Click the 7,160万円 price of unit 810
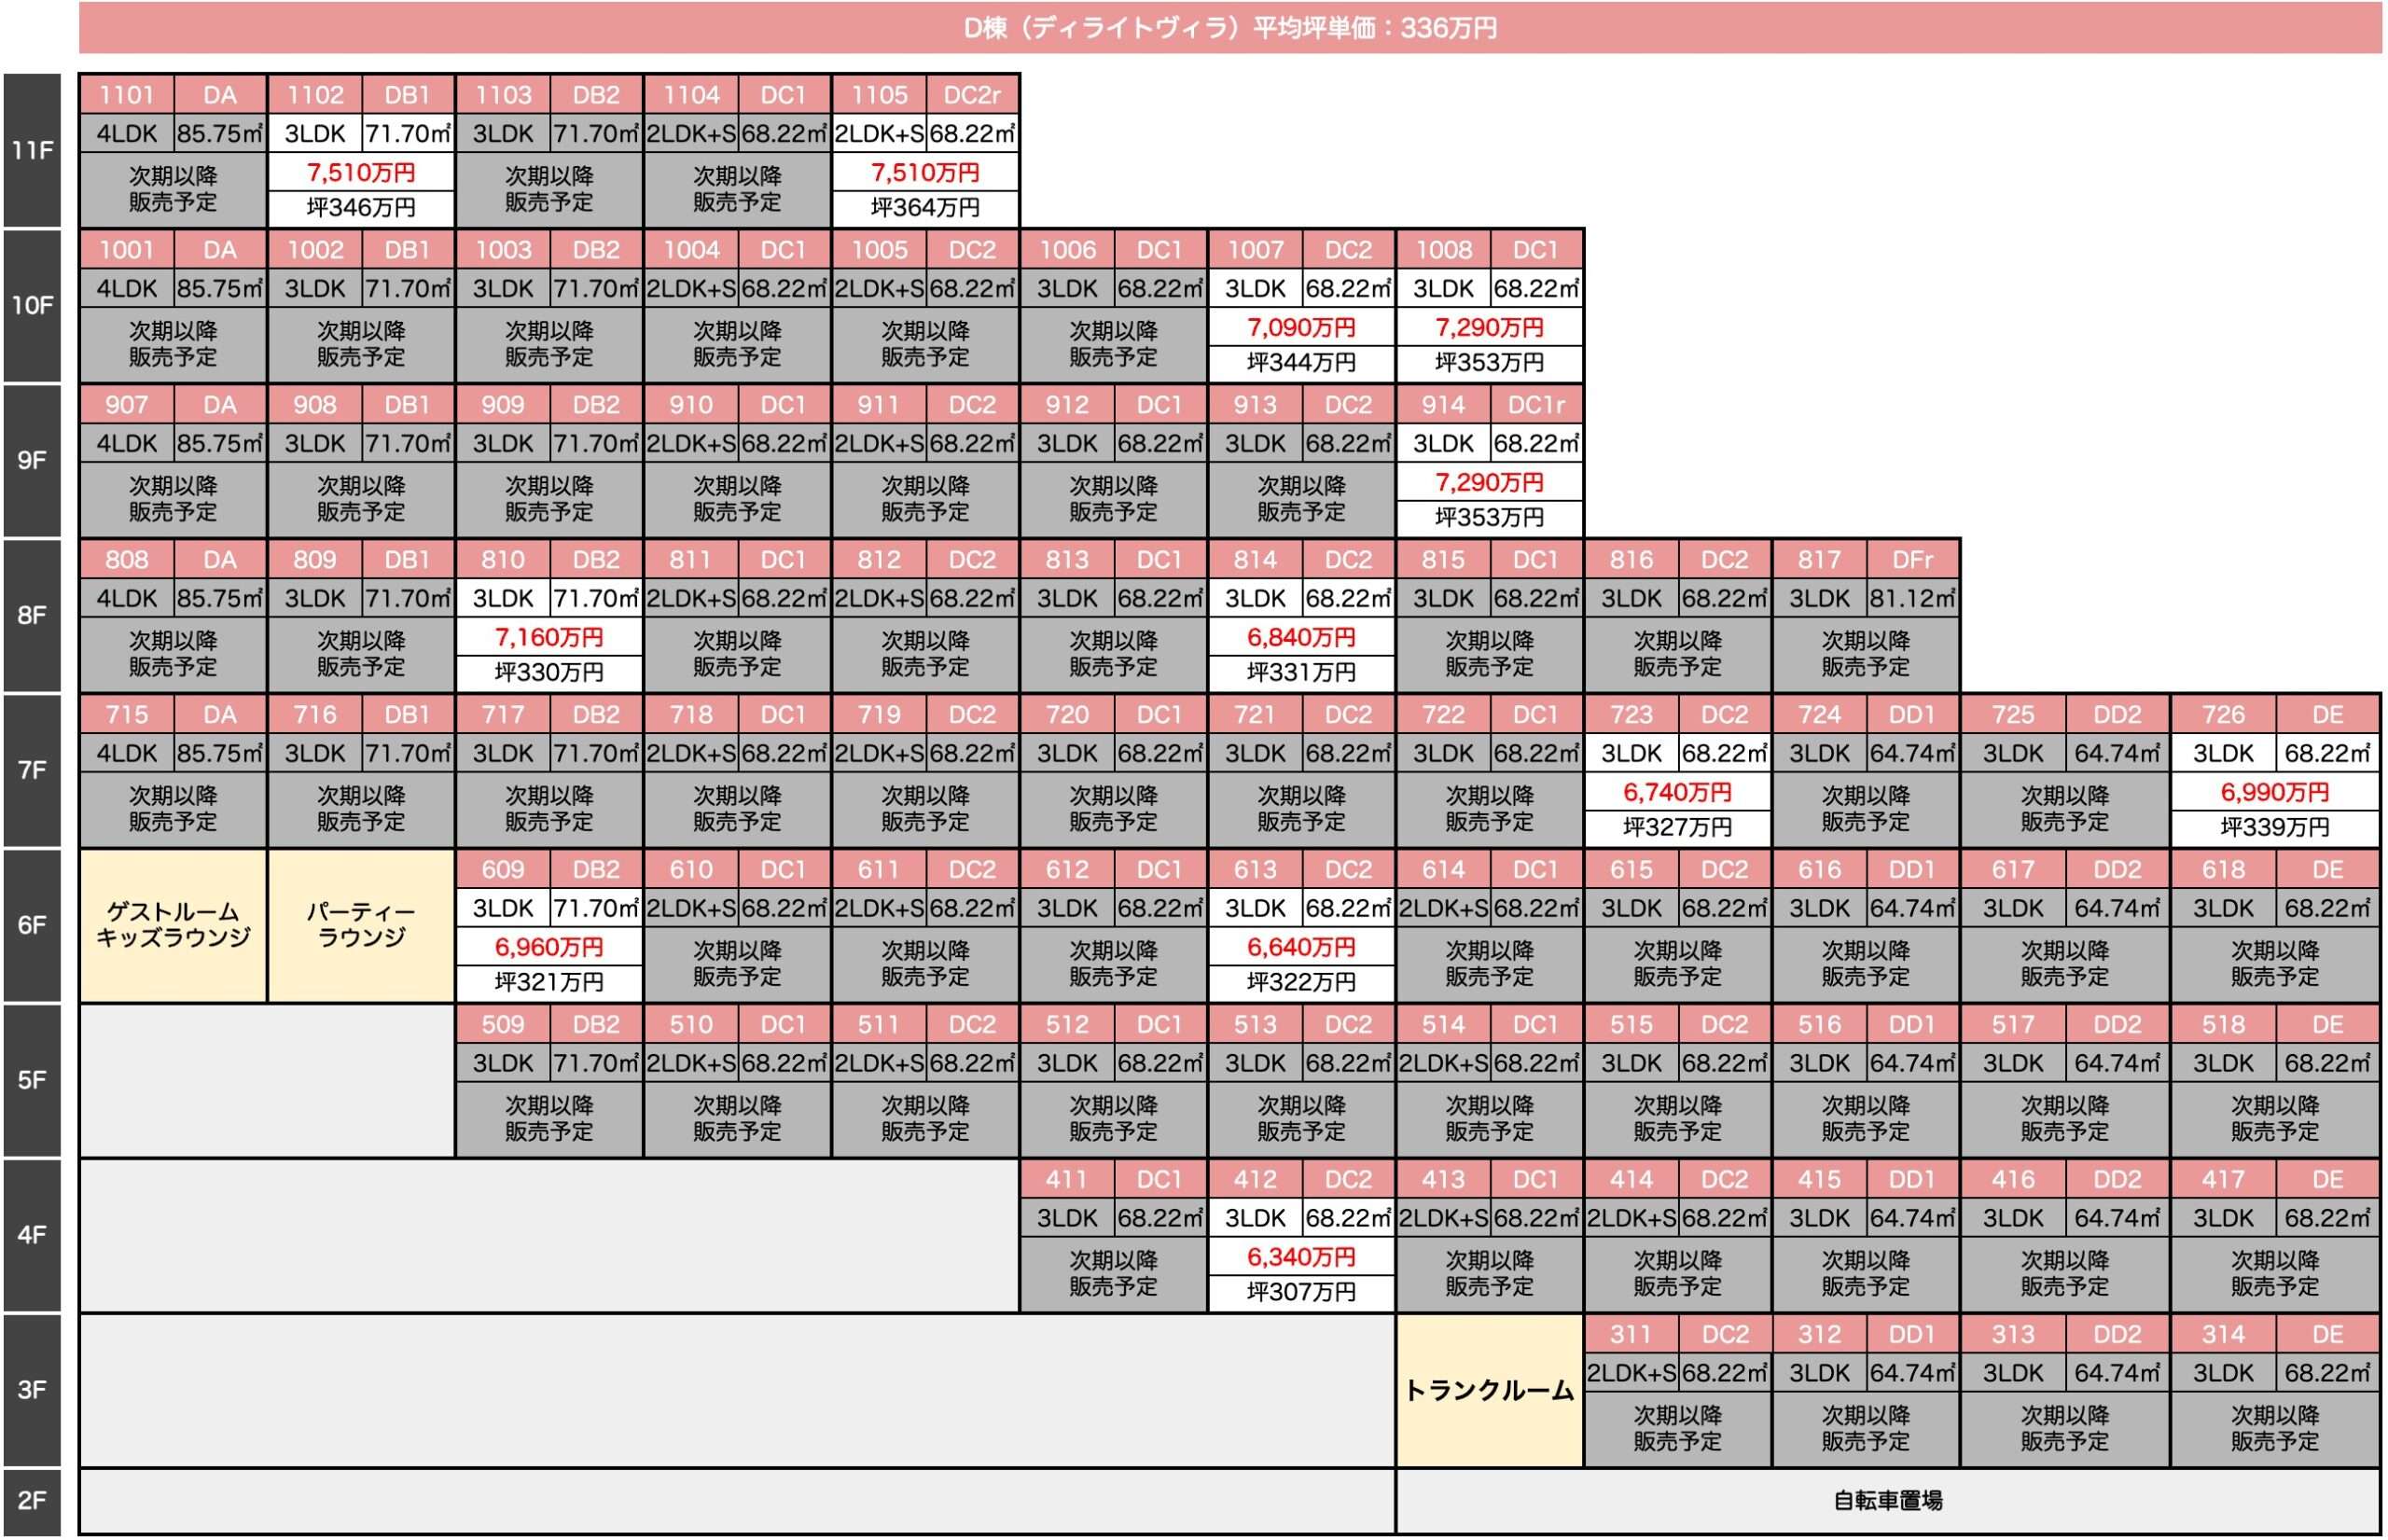Screen dimensions: 2388x1540 pyautogui.click(x=549, y=638)
